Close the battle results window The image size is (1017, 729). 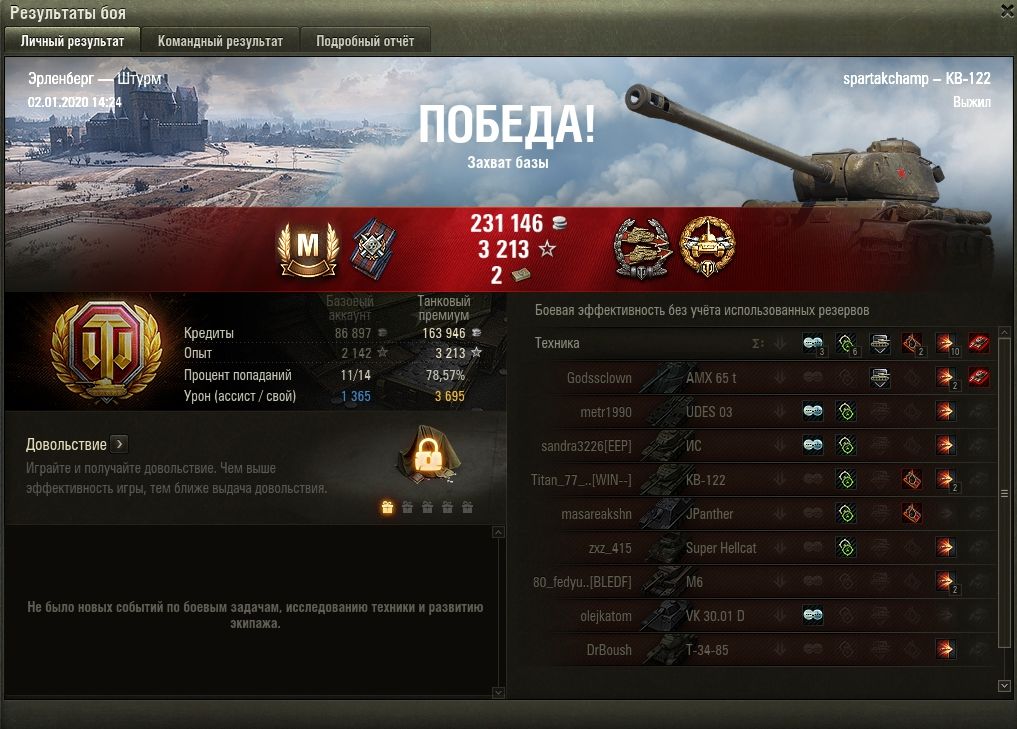click(x=1008, y=9)
